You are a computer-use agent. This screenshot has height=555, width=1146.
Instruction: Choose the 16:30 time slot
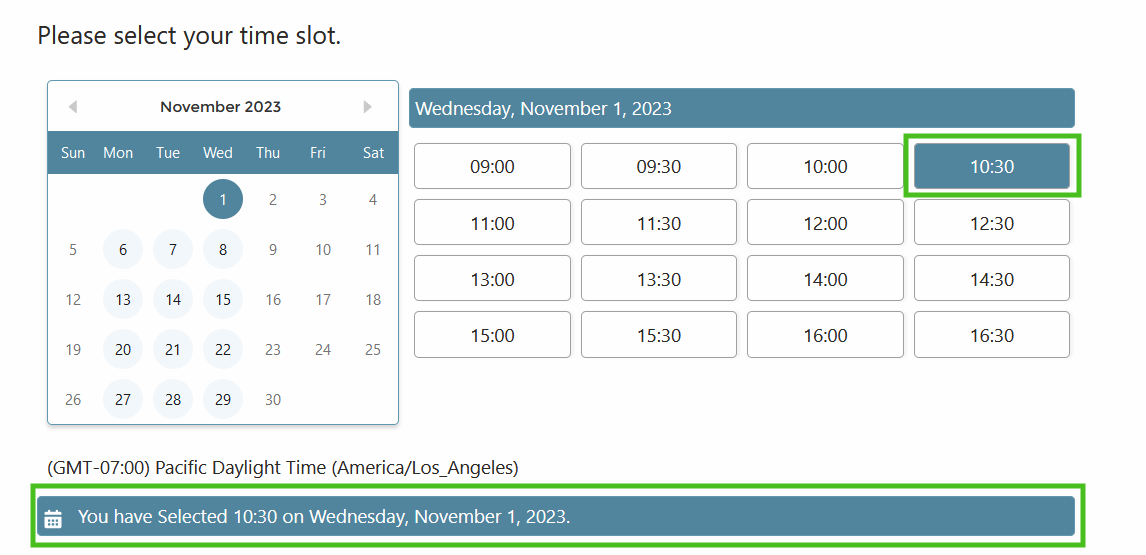pos(991,335)
